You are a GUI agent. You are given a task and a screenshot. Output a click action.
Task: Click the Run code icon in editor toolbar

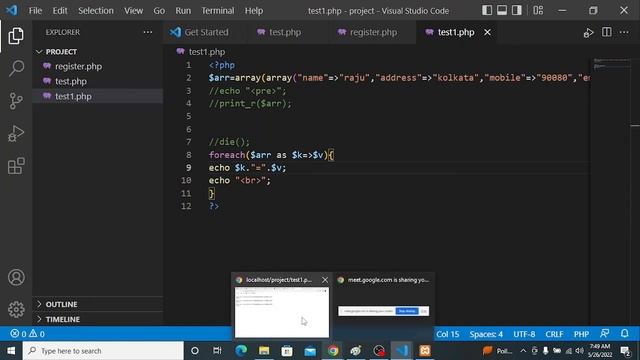(588, 33)
